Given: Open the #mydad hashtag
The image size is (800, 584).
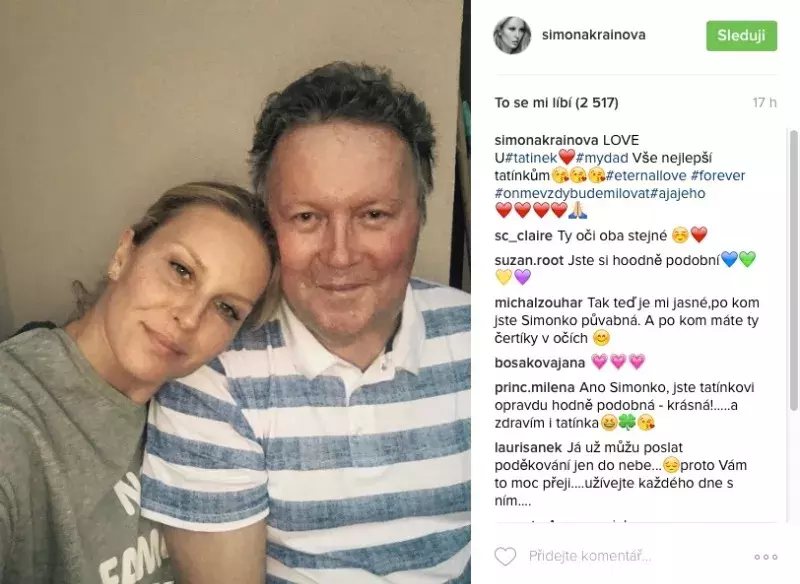Looking at the screenshot, I should (602, 158).
